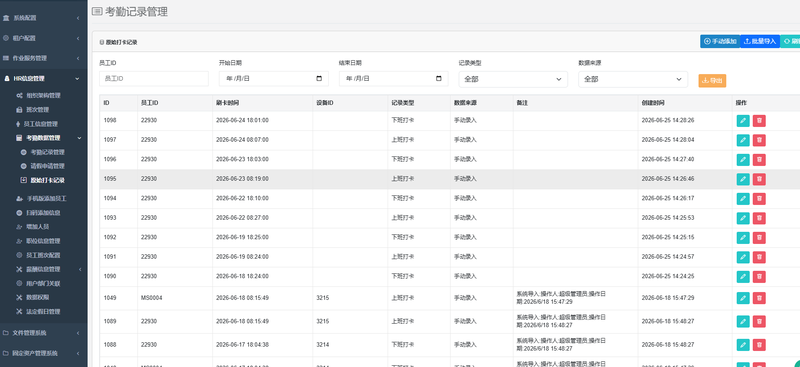Focus the 员工ID filter input

click(x=154, y=79)
